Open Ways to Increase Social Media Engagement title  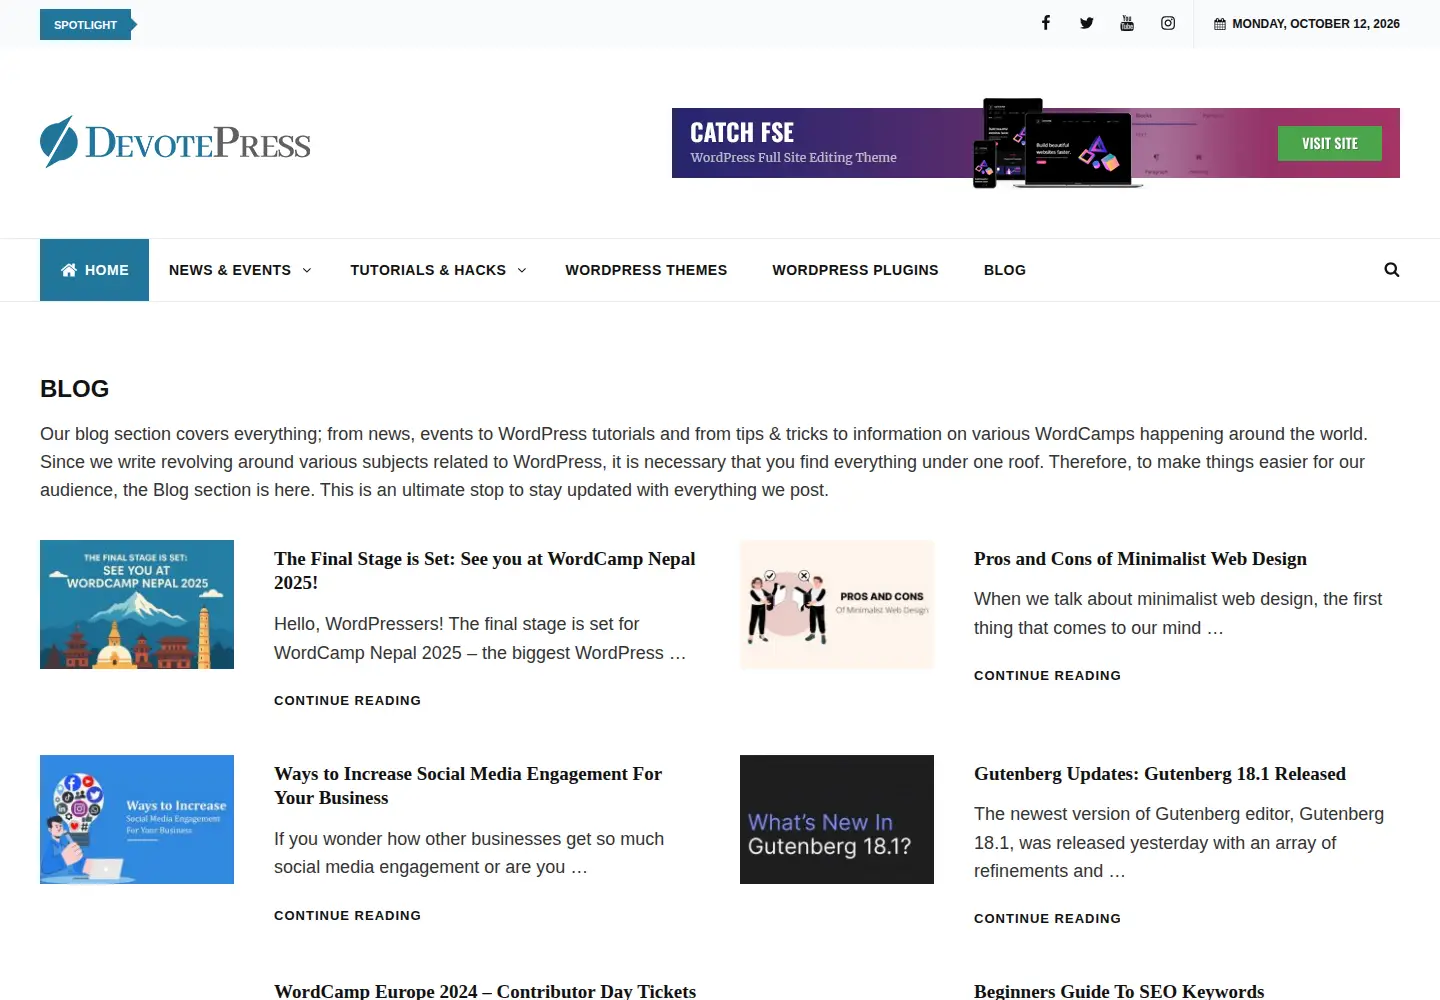[468, 786]
